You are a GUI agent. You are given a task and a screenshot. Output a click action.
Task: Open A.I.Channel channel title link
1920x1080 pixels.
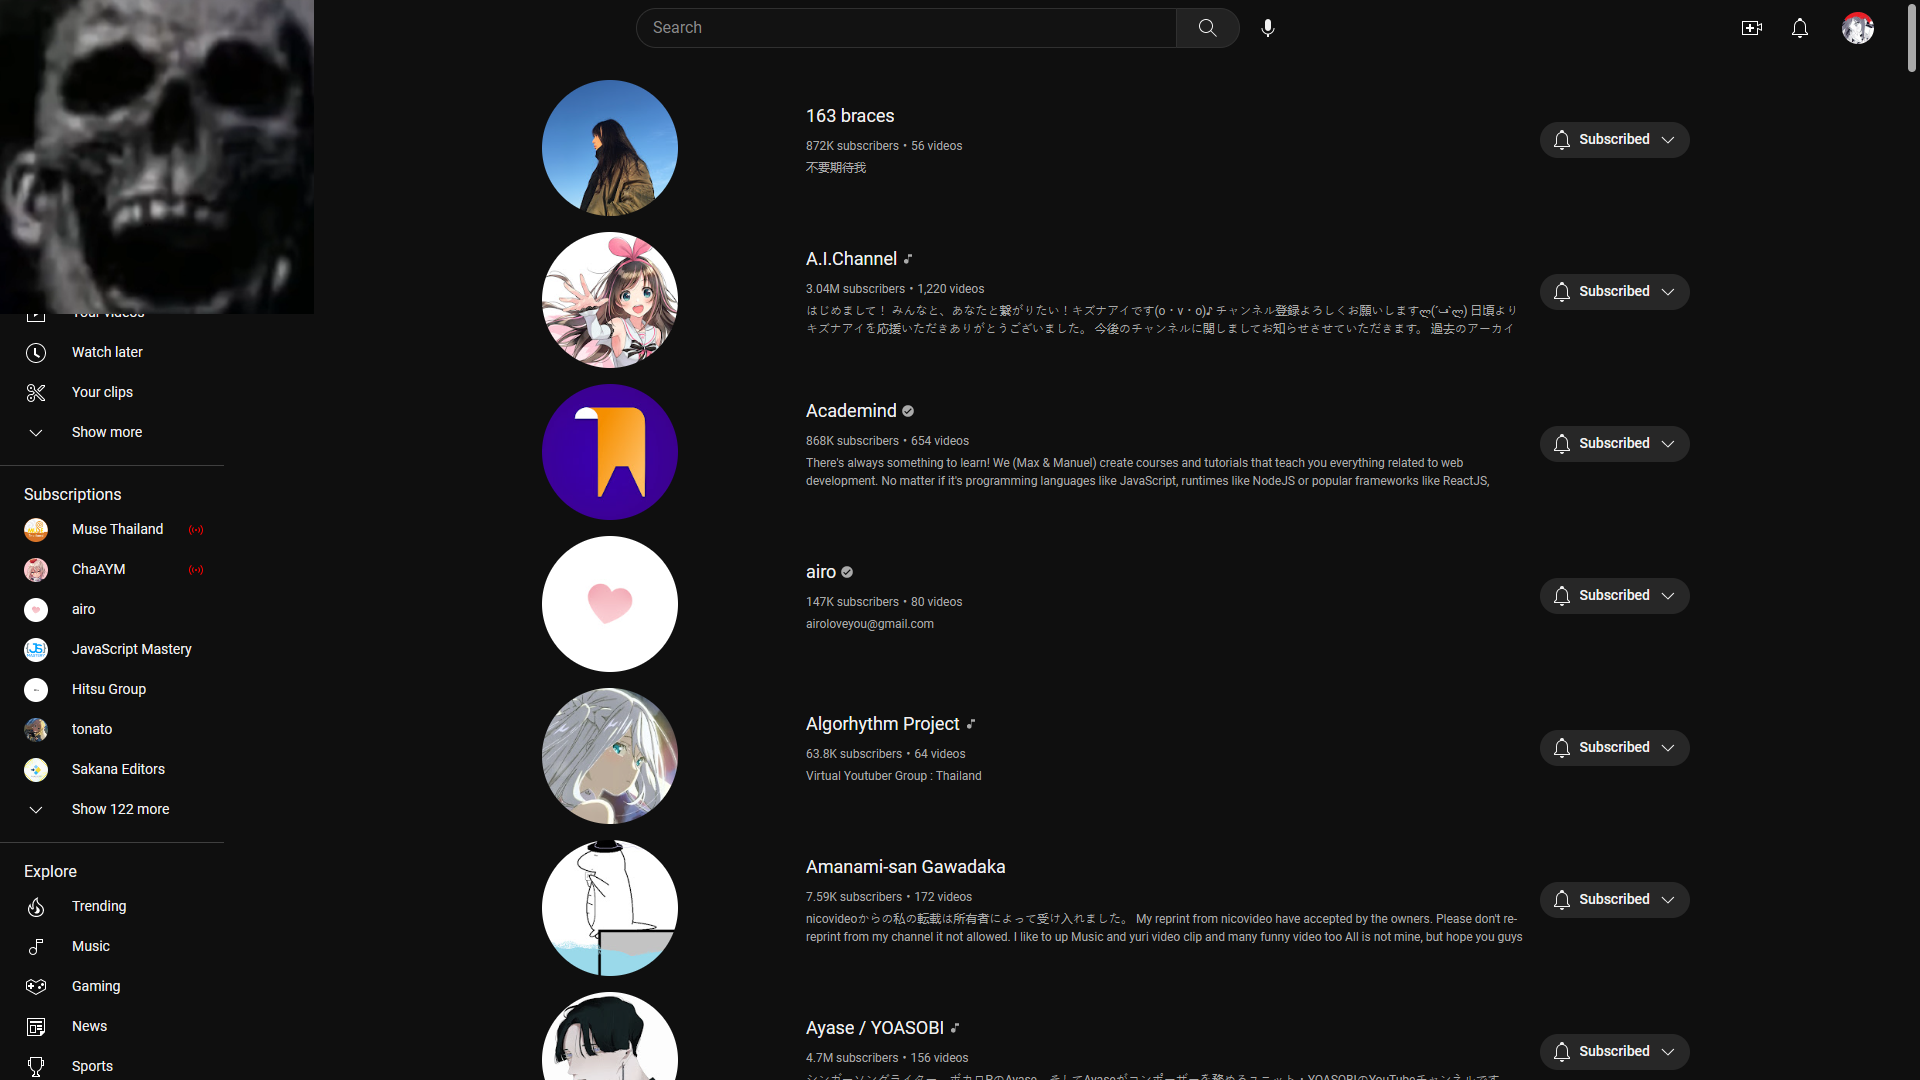click(x=851, y=259)
